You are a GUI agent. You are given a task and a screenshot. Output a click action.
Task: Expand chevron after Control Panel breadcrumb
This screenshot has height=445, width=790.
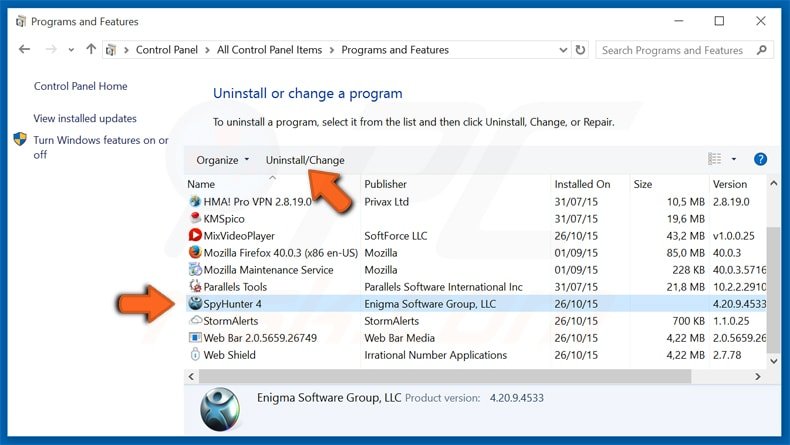pos(208,50)
